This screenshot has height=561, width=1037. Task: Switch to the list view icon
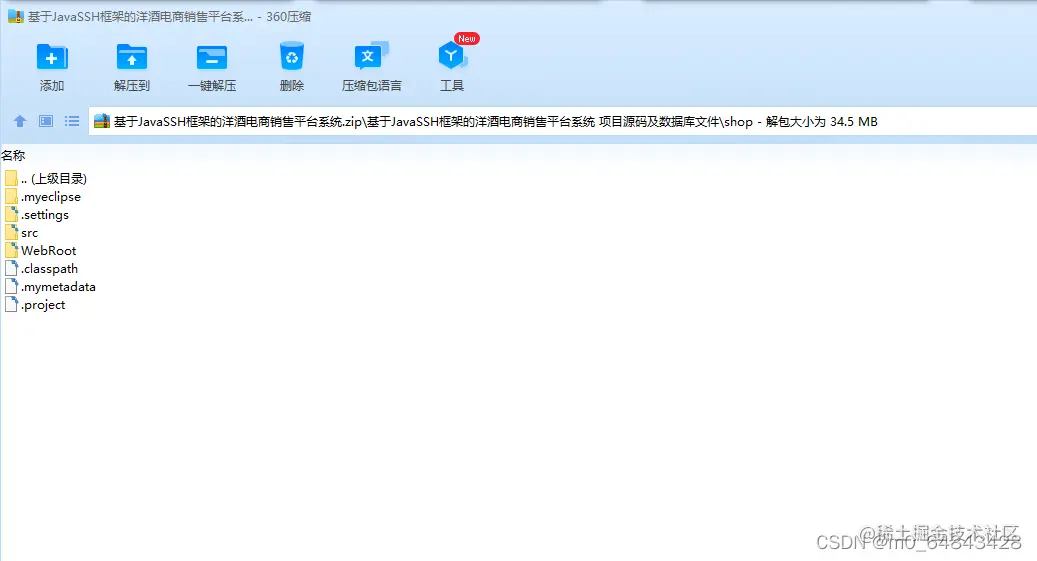72,121
